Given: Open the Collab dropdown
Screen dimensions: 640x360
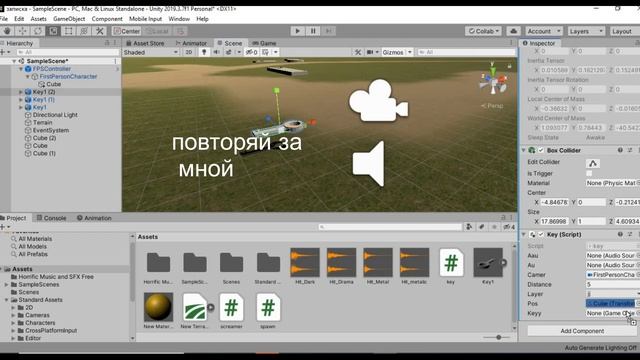Looking at the screenshot, I should [483, 31].
